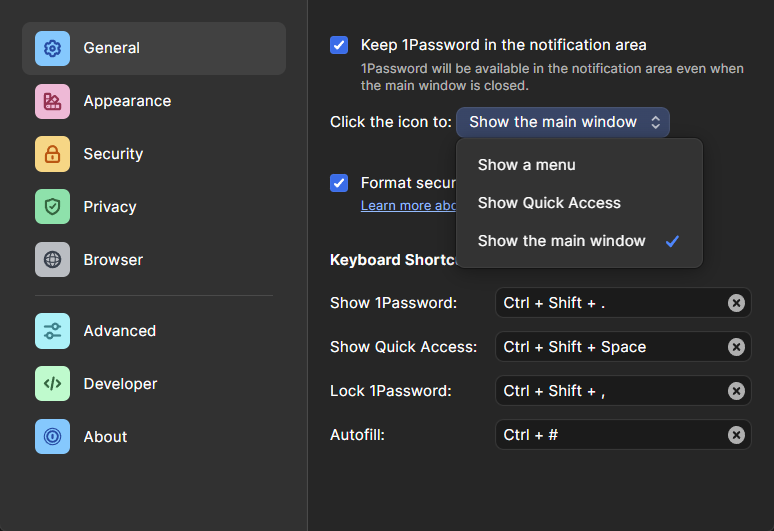Click the Developer code brackets icon

pyautogui.click(x=52, y=383)
